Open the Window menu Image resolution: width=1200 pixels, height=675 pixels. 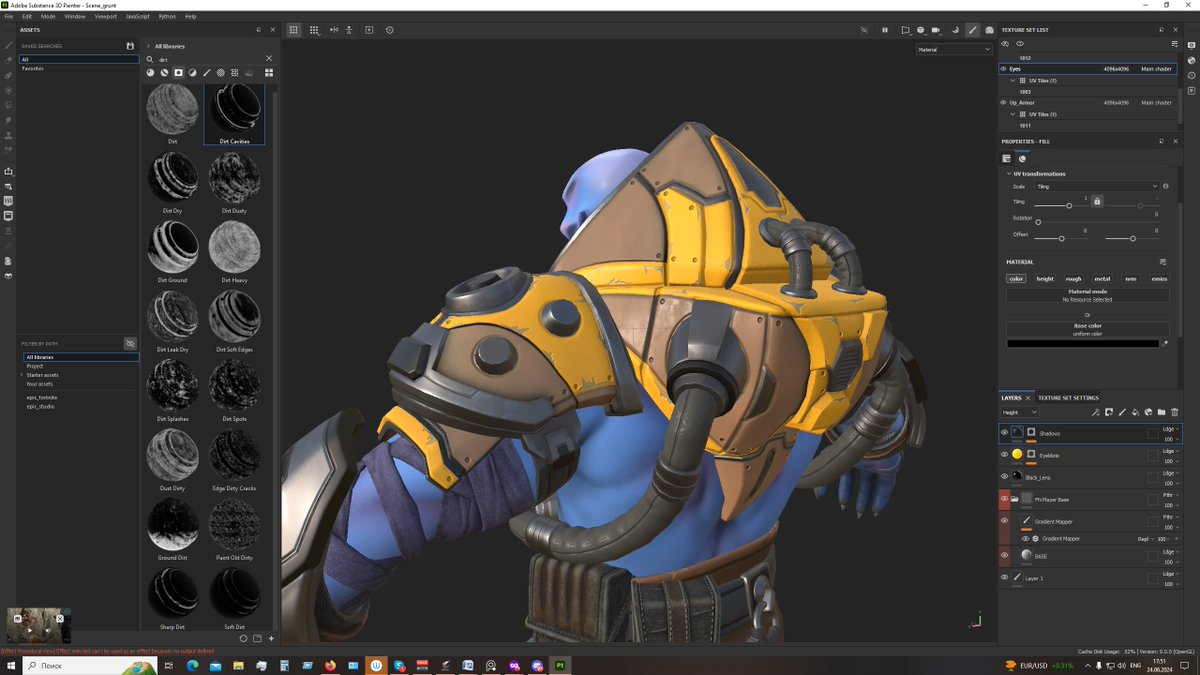[75, 16]
